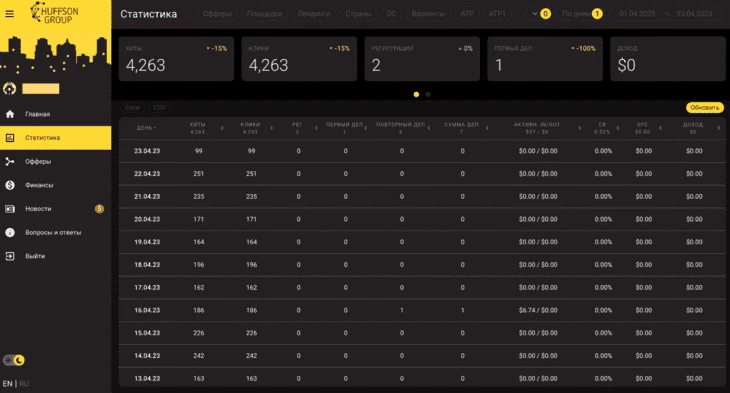Click the Доход summary card
Viewport: 730px width, 393px height.
click(x=668, y=59)
